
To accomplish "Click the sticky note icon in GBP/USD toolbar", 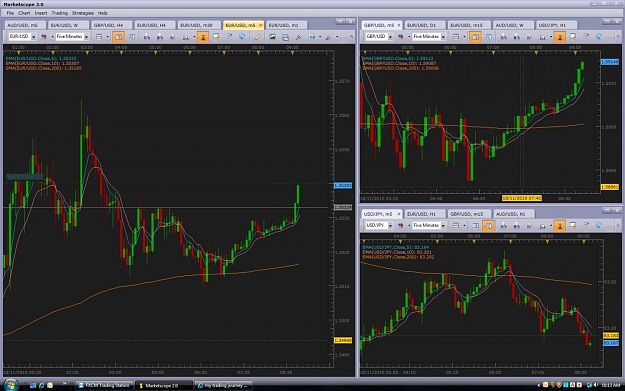I will coord(573,37).
